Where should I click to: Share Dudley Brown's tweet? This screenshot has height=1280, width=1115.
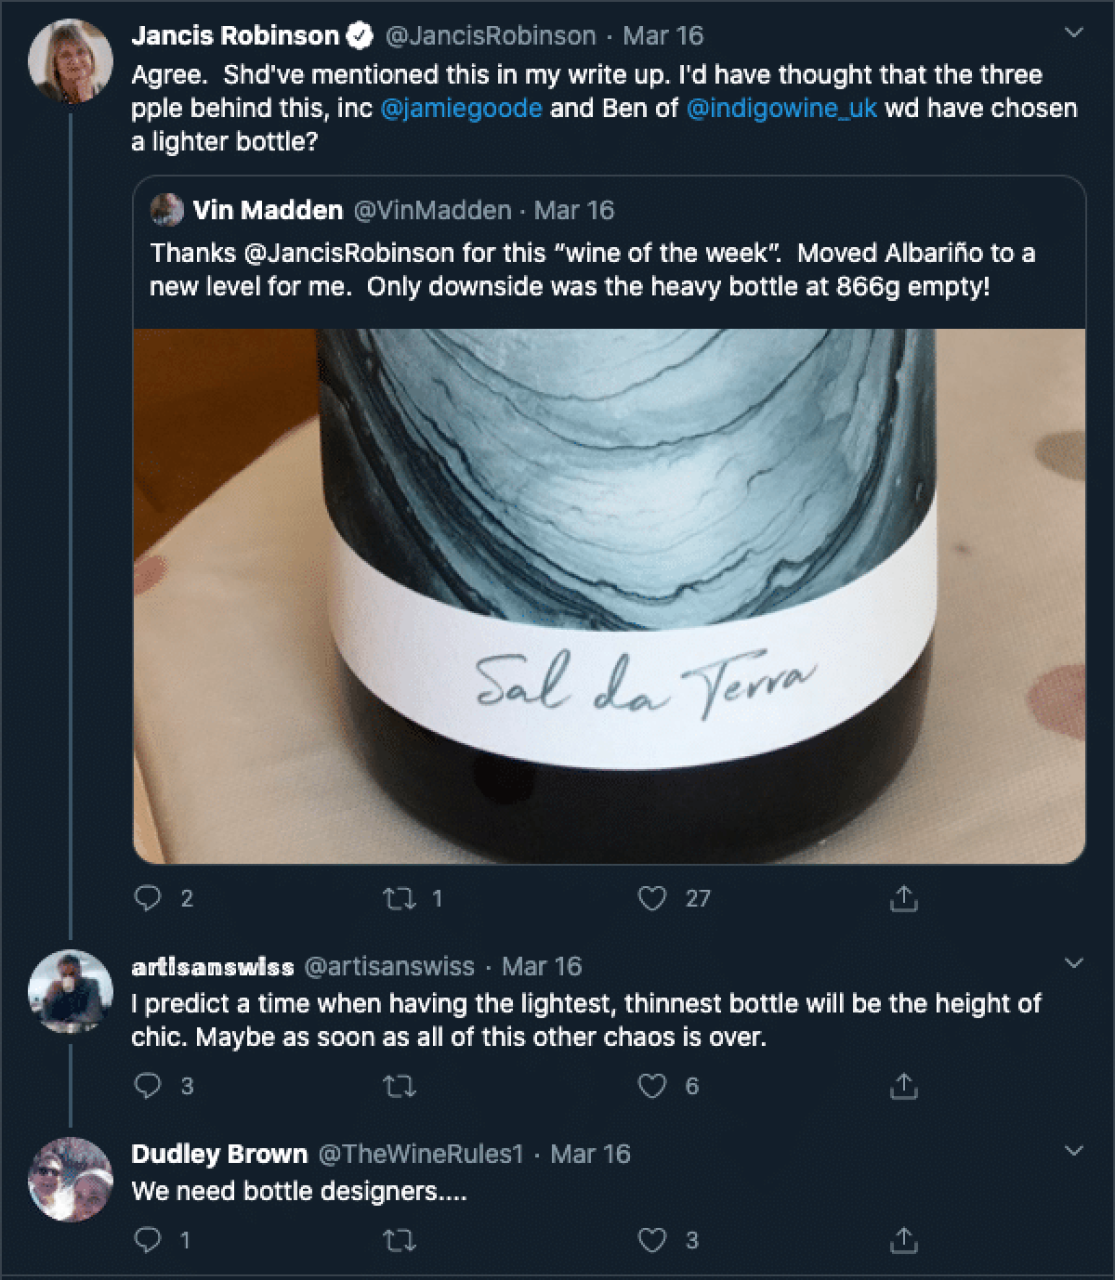click(x=903, y=1240)
